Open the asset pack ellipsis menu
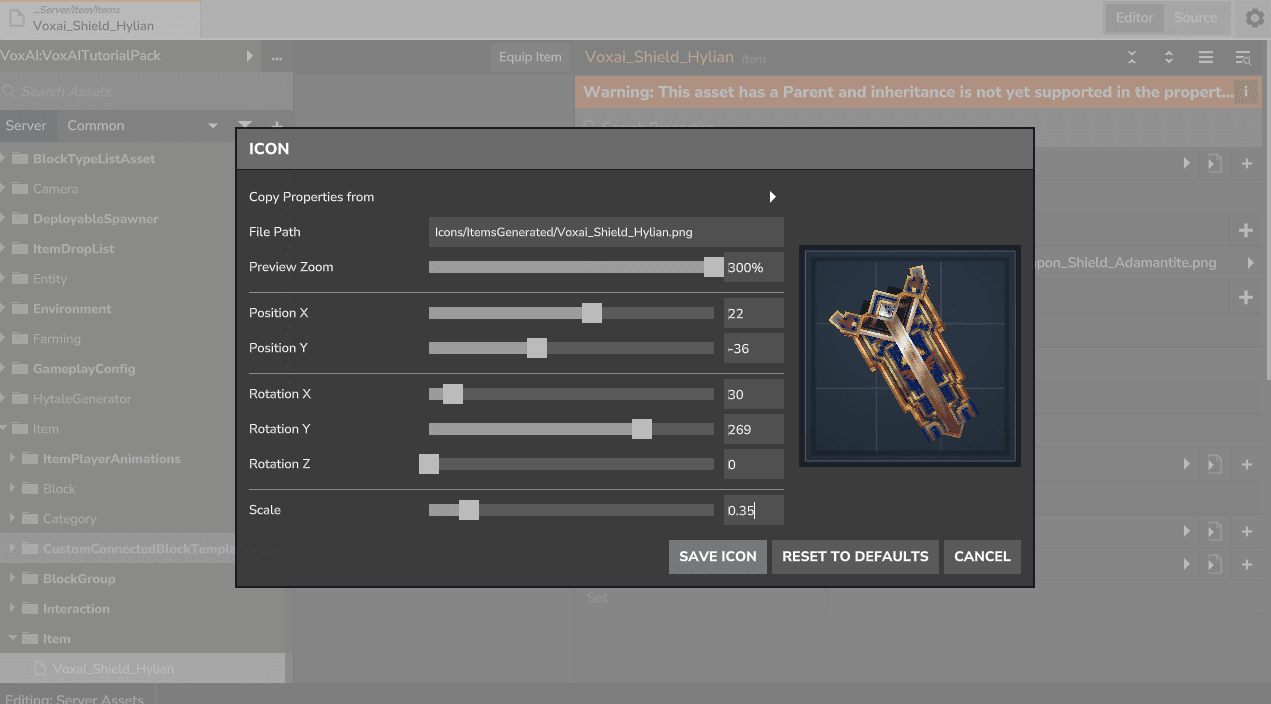This screenshot has height=704, width=1271. [x=276, y=57]
